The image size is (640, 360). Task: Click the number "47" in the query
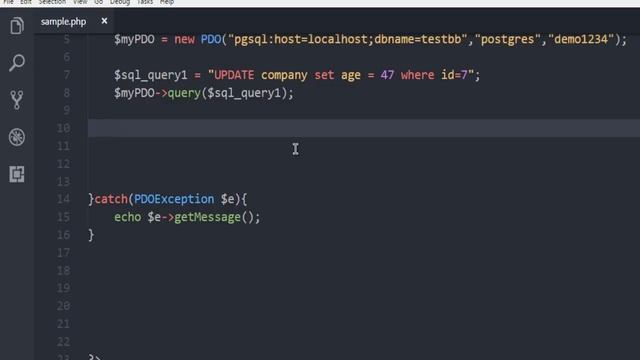tap(387, 76)
